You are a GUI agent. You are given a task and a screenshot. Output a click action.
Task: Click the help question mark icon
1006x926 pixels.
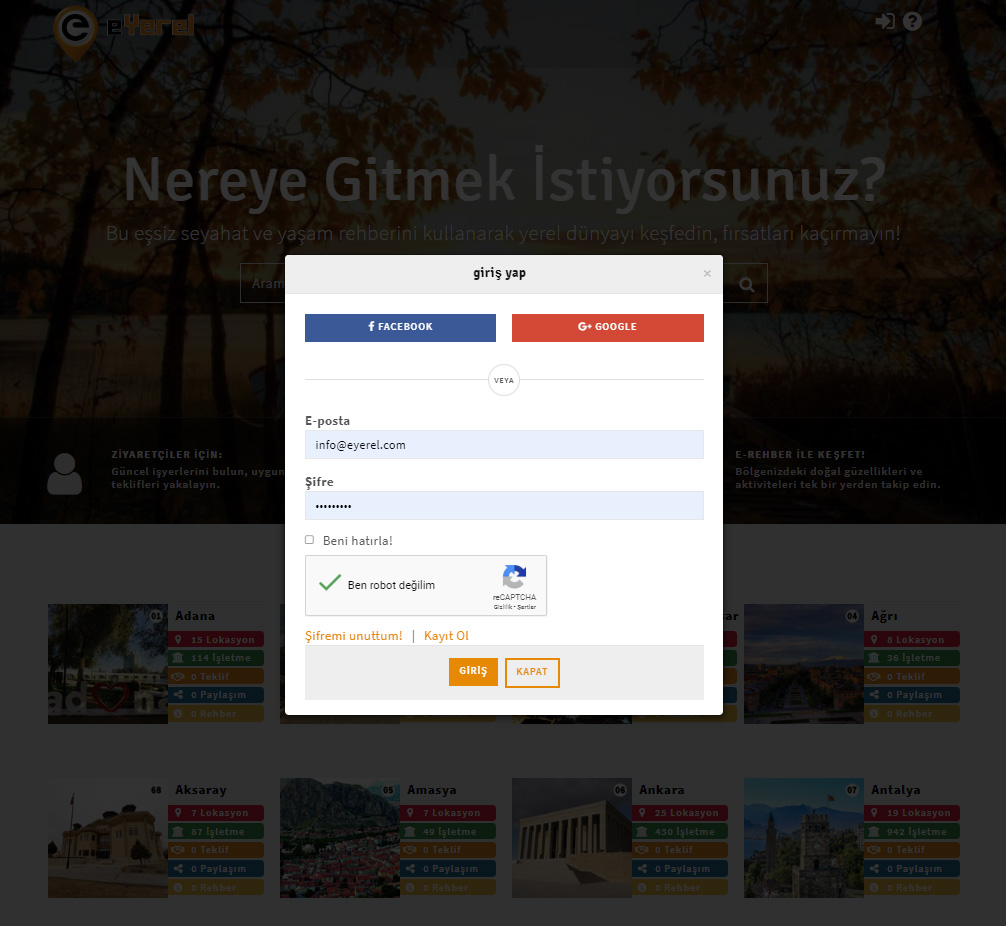(912, 21)
